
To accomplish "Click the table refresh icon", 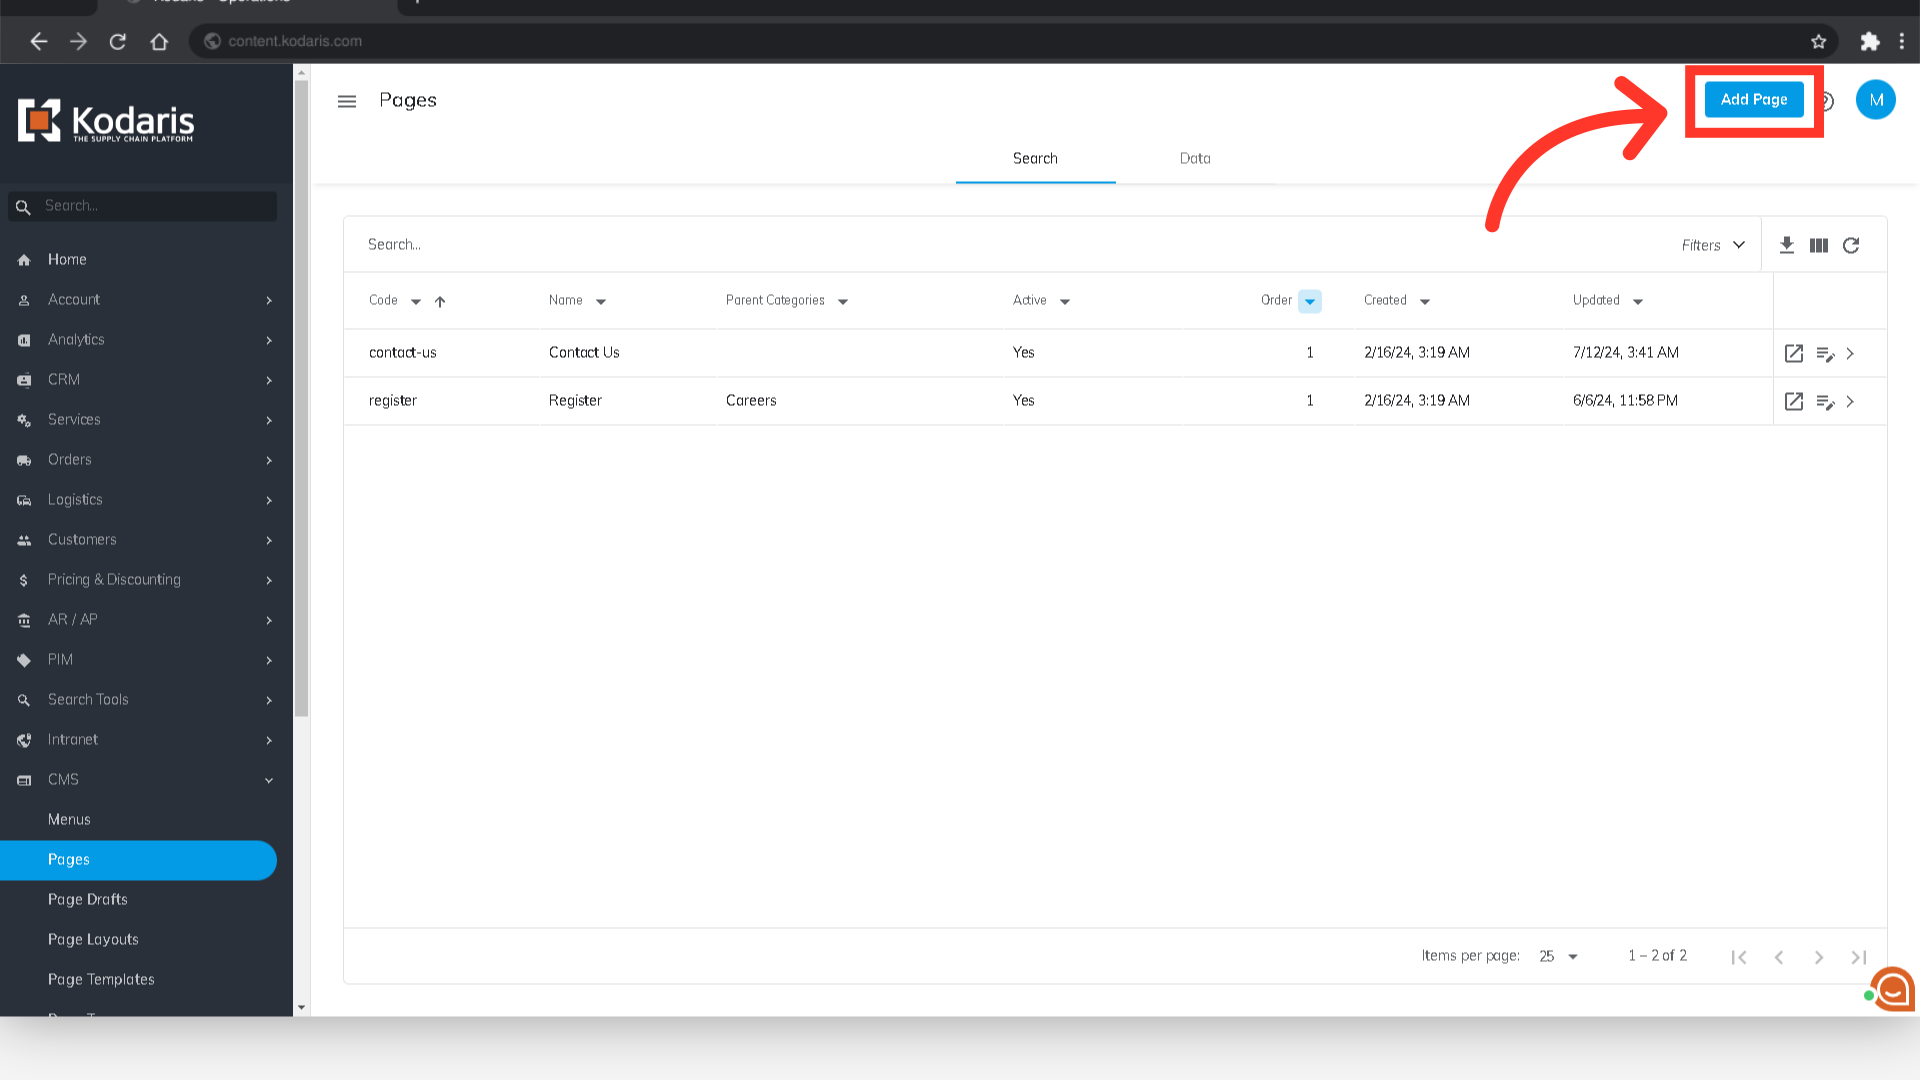I will pyautogui.click(x=1851, y=245).
